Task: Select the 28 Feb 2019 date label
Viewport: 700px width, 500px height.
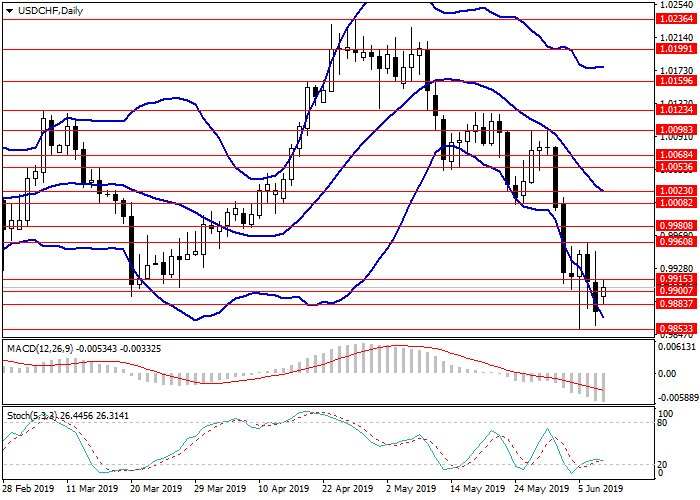Action: [27, 490]
